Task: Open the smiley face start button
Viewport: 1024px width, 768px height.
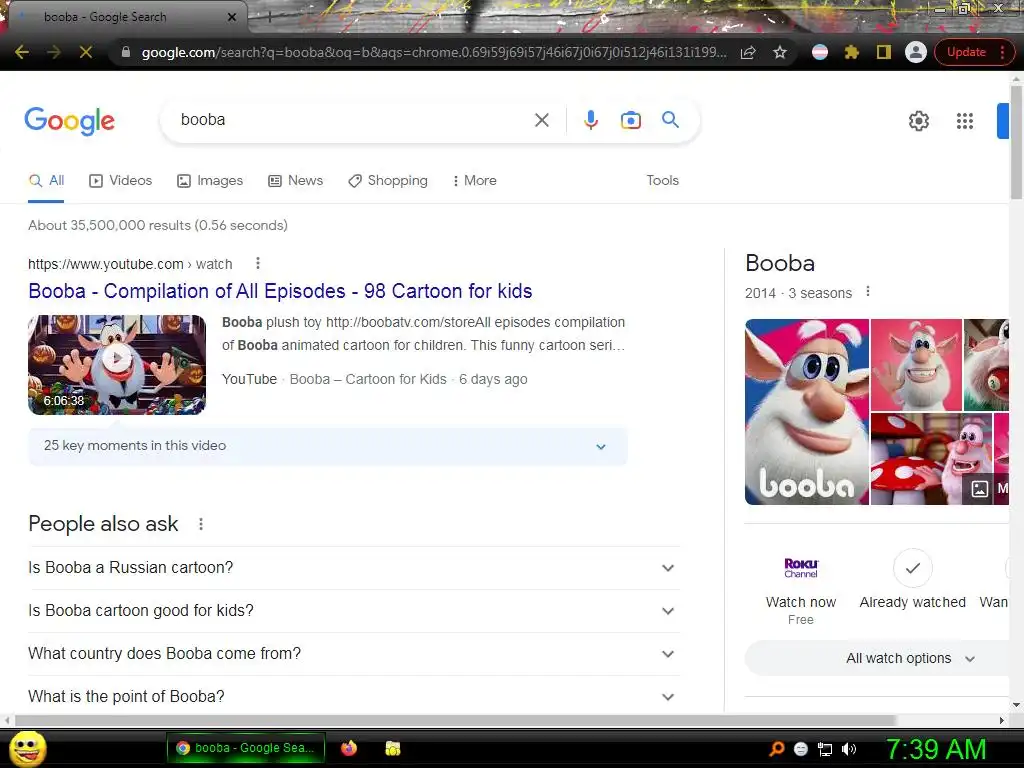Action: point(27,748)
